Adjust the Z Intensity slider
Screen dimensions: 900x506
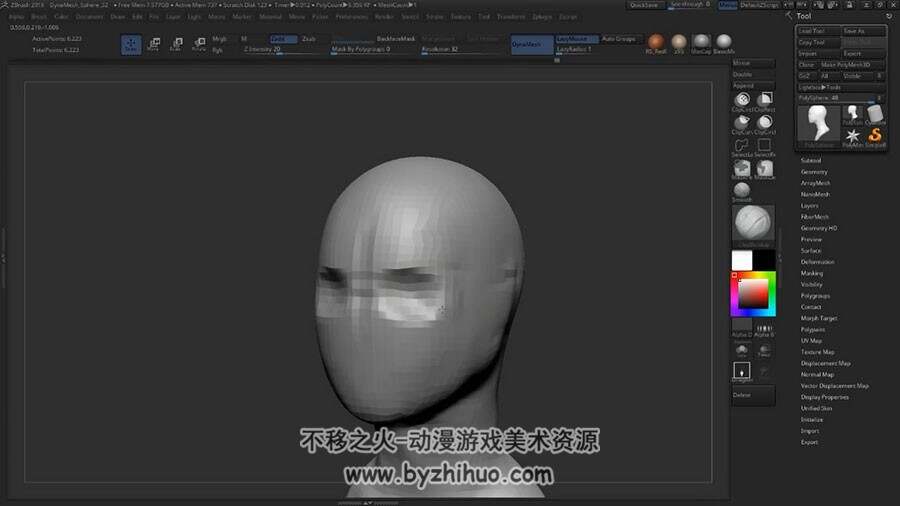281,50
